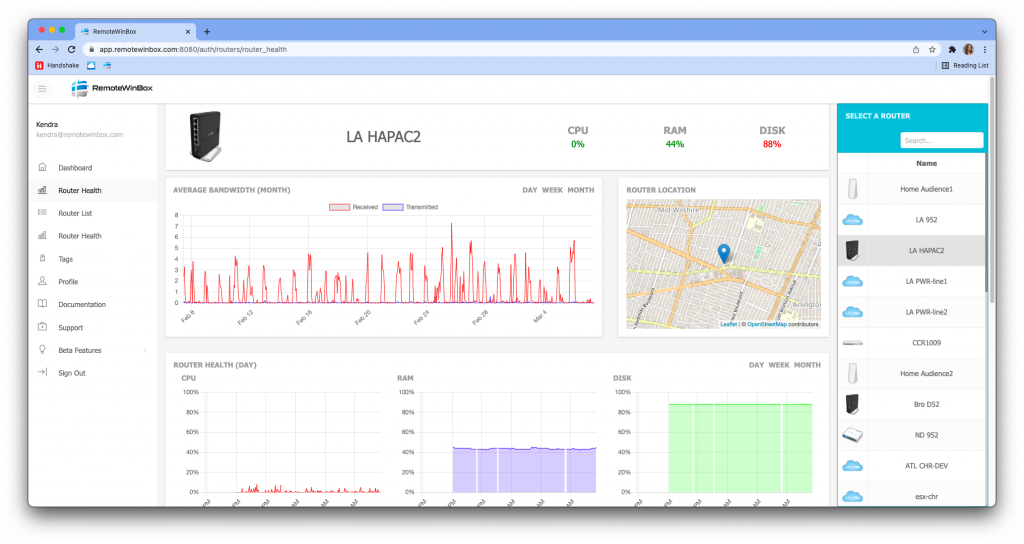Click the kendra@remotewinbox.com email text
The width and height of the screenshot is (1024, 544).
80,135
